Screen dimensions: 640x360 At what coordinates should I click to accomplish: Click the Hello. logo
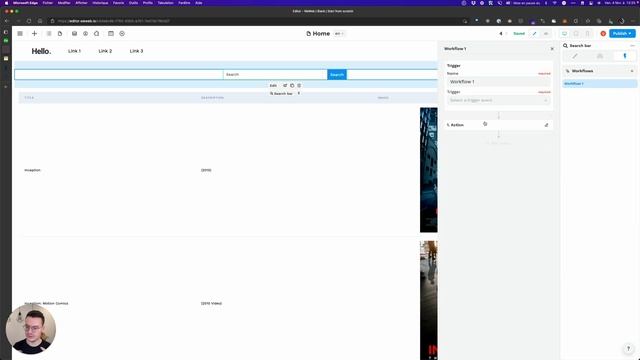coord(41,51)
